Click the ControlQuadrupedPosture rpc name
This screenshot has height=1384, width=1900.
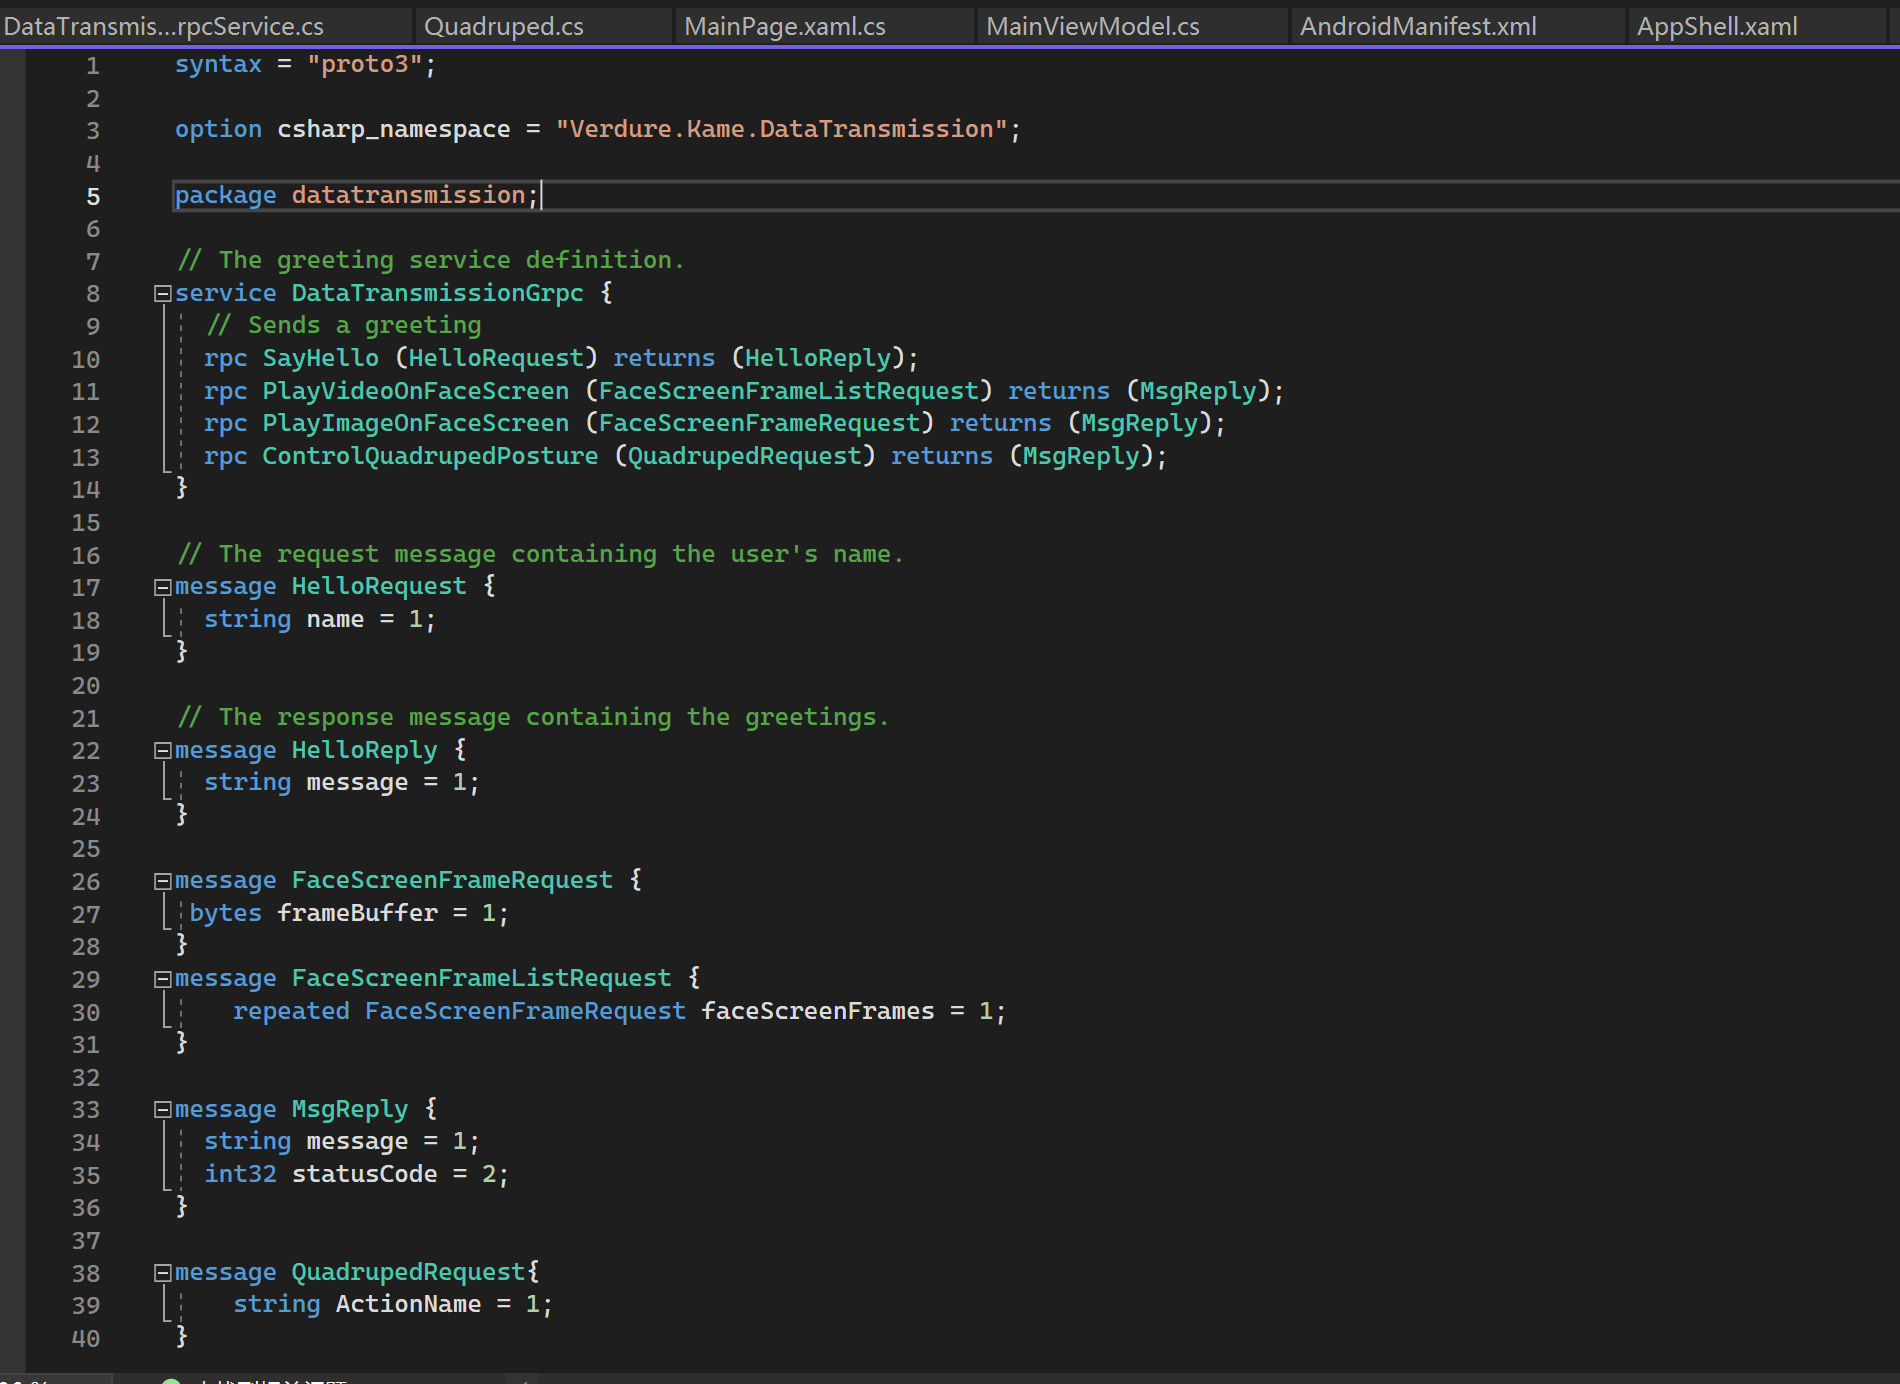430,456
